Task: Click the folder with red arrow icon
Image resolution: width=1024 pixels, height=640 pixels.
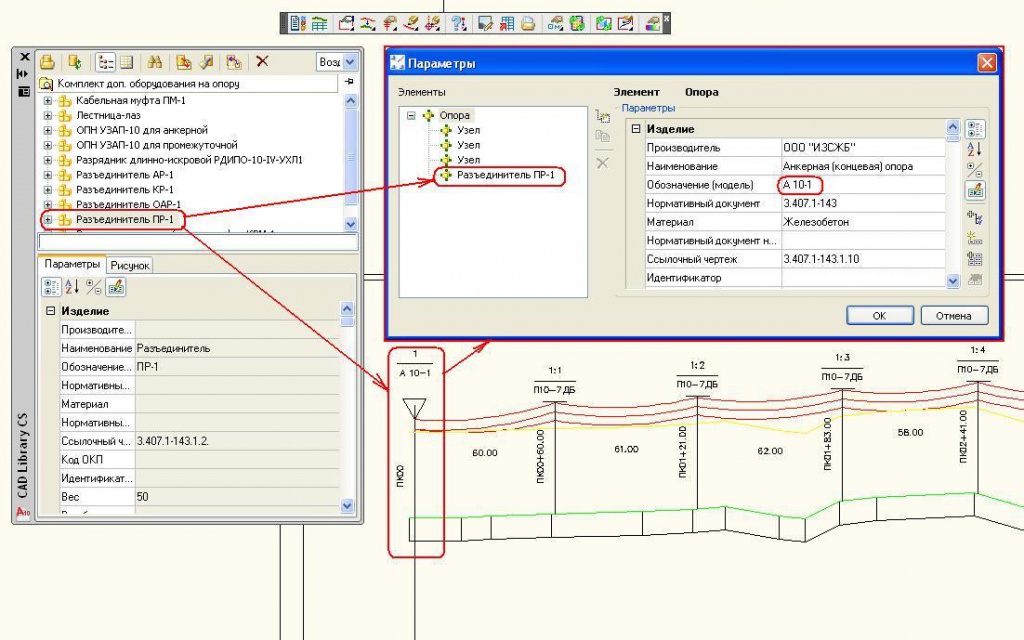Action: [x=184, y=62]
